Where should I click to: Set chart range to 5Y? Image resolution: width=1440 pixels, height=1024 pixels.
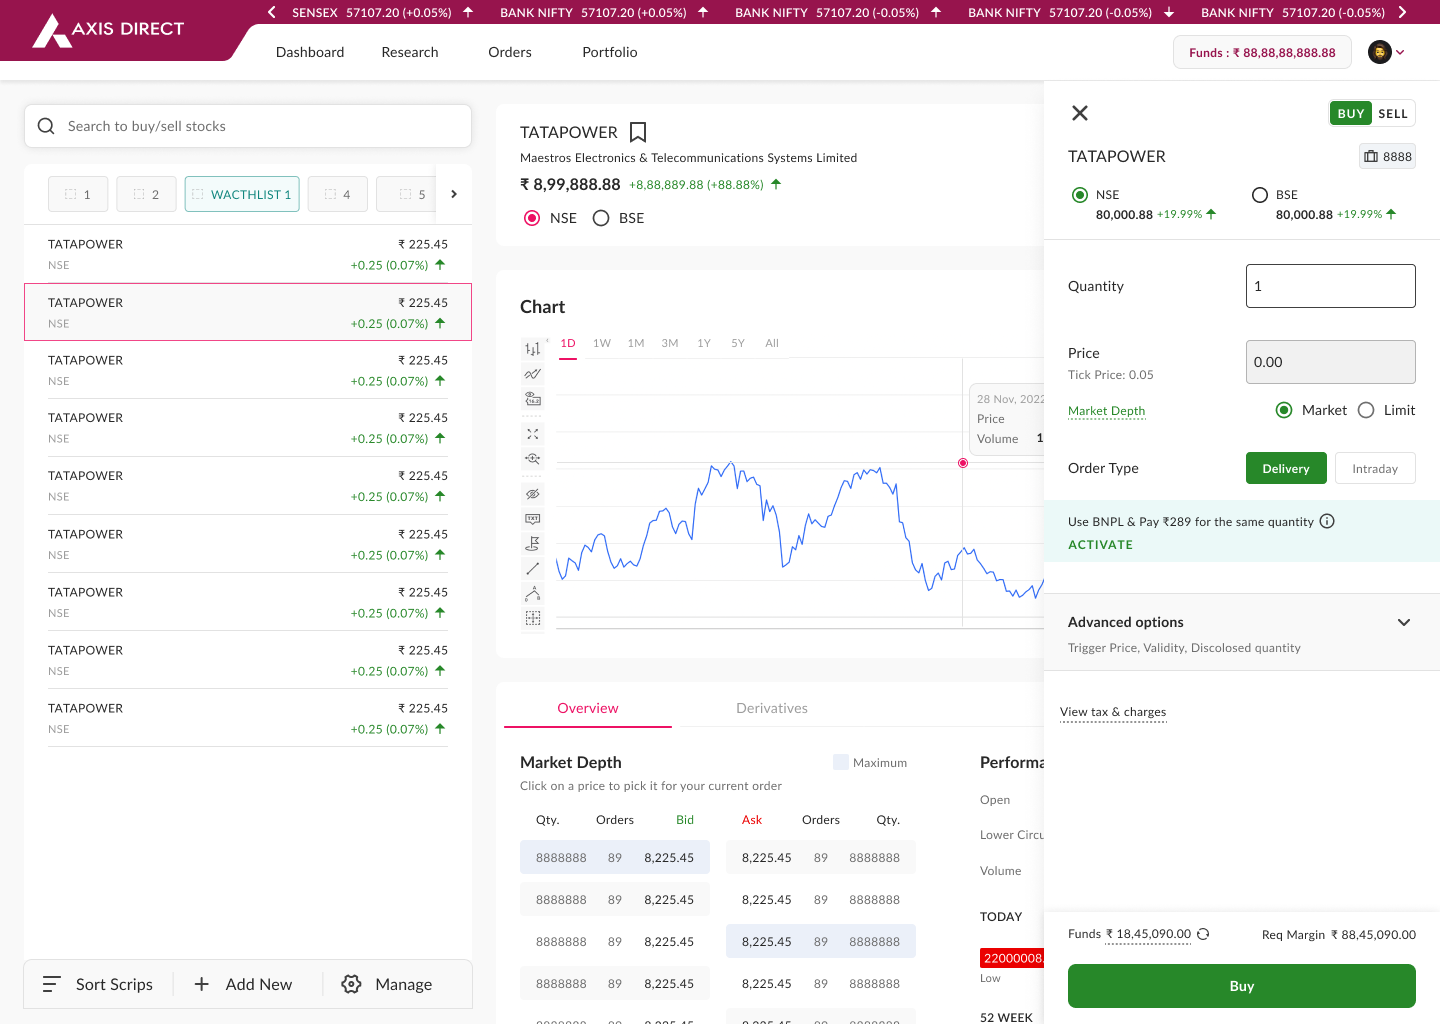click(738, 343)
